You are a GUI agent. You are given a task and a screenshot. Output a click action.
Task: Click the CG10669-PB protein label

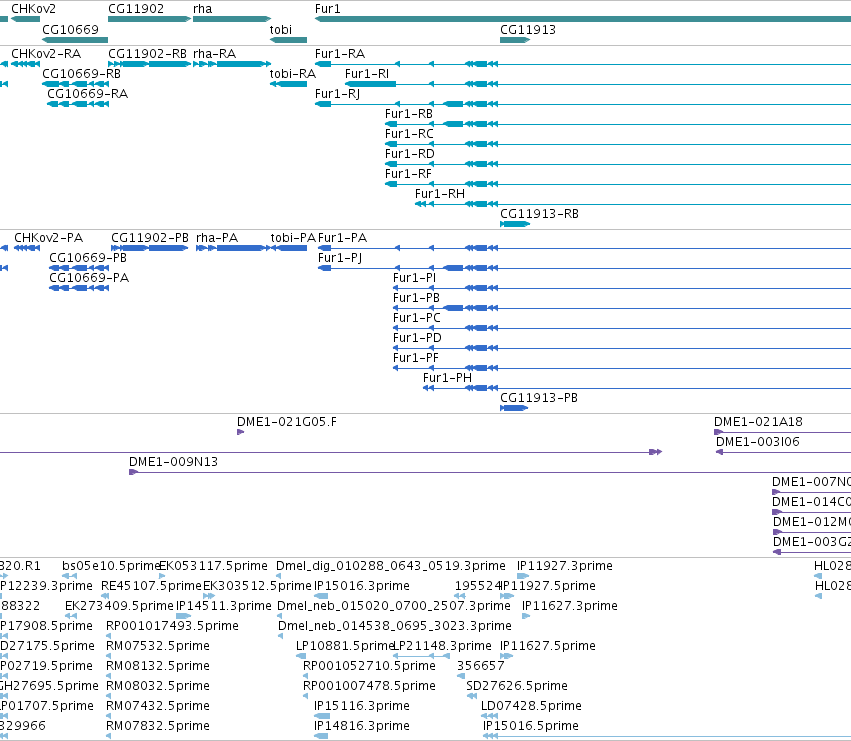tap(88, 257)
